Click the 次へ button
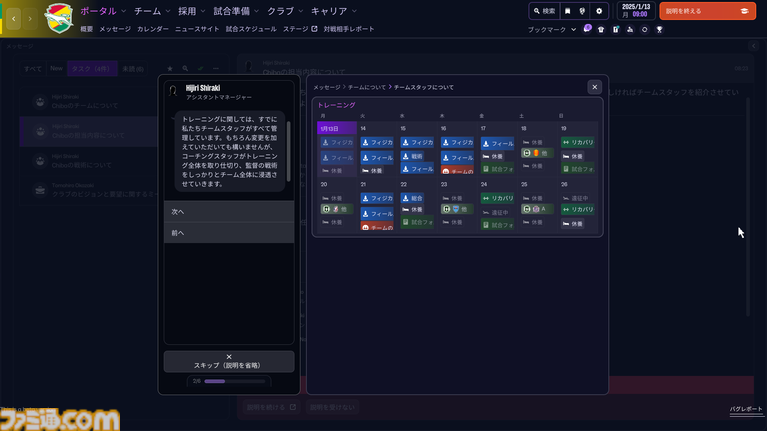 tap(229, 212)
